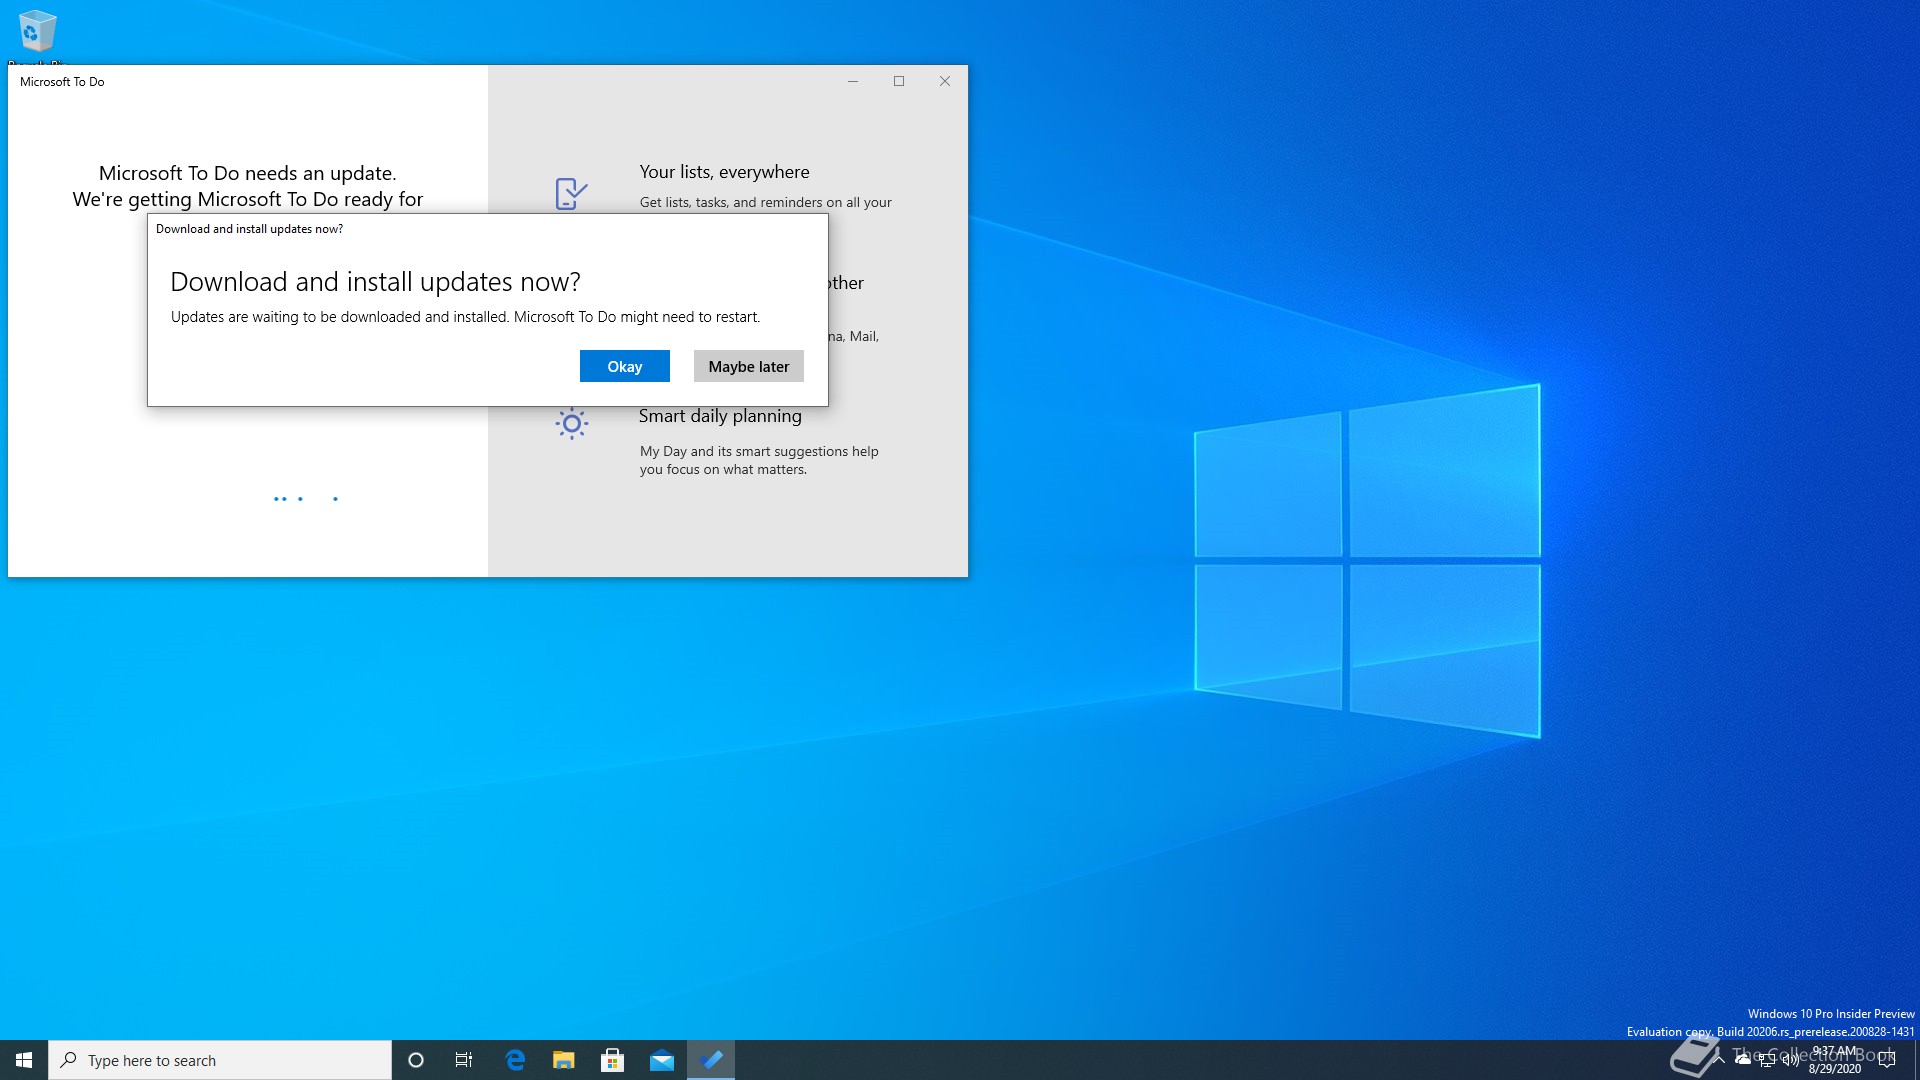The width and height of the screenshot is (1920, 1080).
Task: Confirm the update with Okay
Action: click(x=624, y=366)
